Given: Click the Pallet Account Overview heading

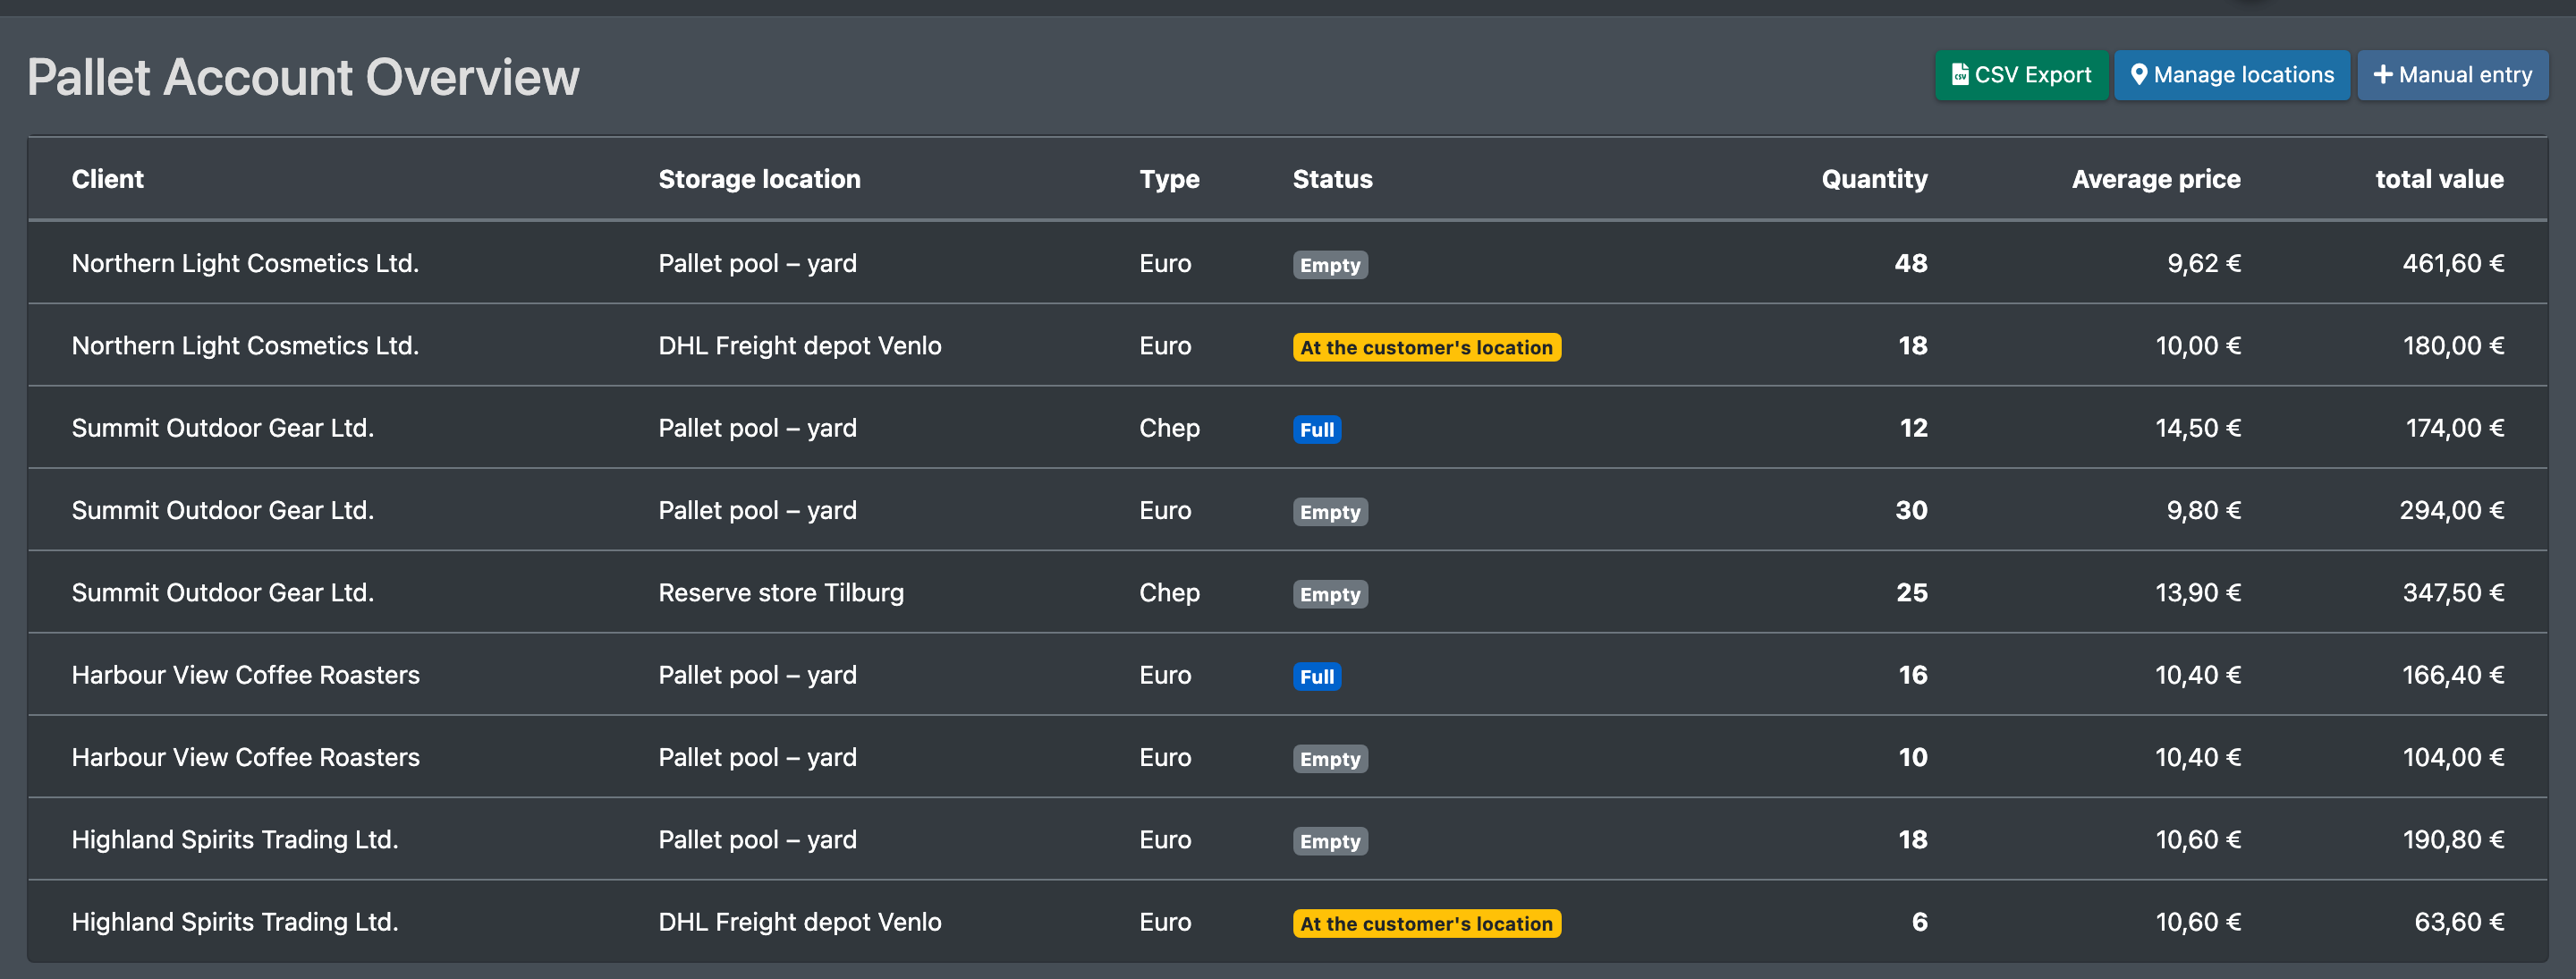Looking at the screenshot, I should 303,77.
